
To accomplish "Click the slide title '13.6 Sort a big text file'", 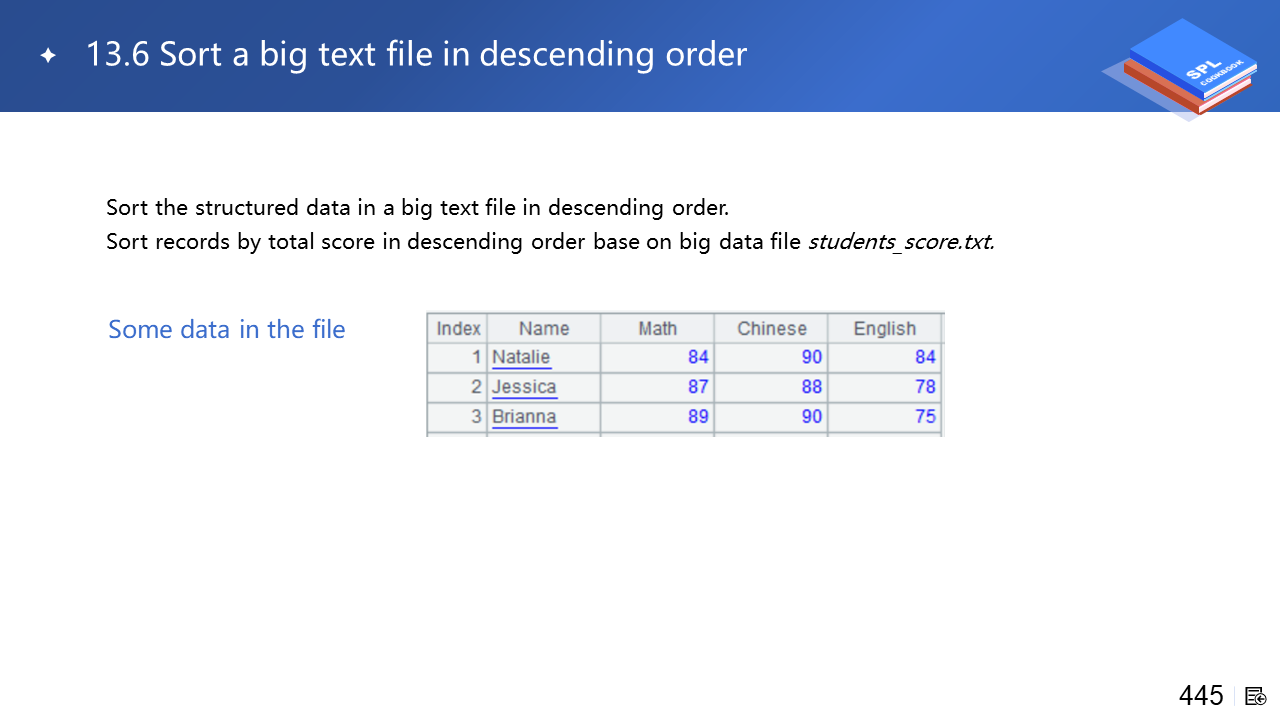I will tap(416, 54).
